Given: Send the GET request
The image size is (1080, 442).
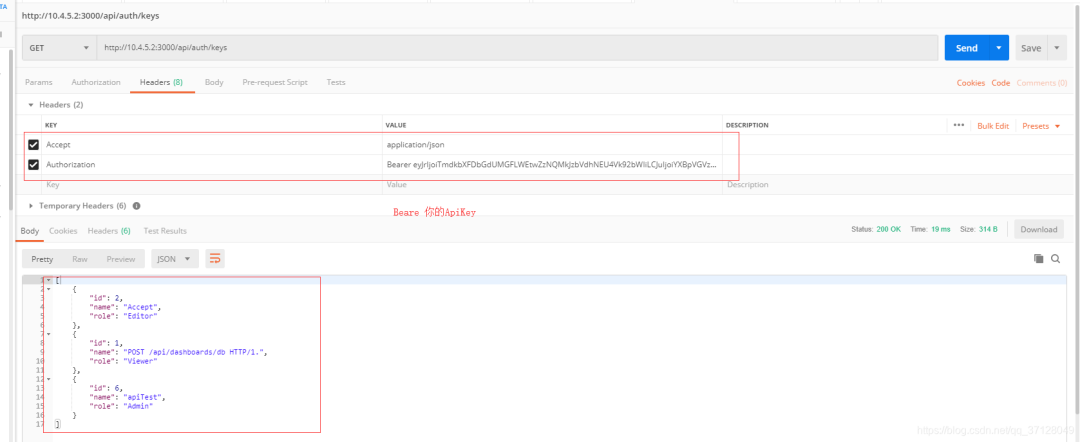Looking at the screenshot, I should [967, 48].
